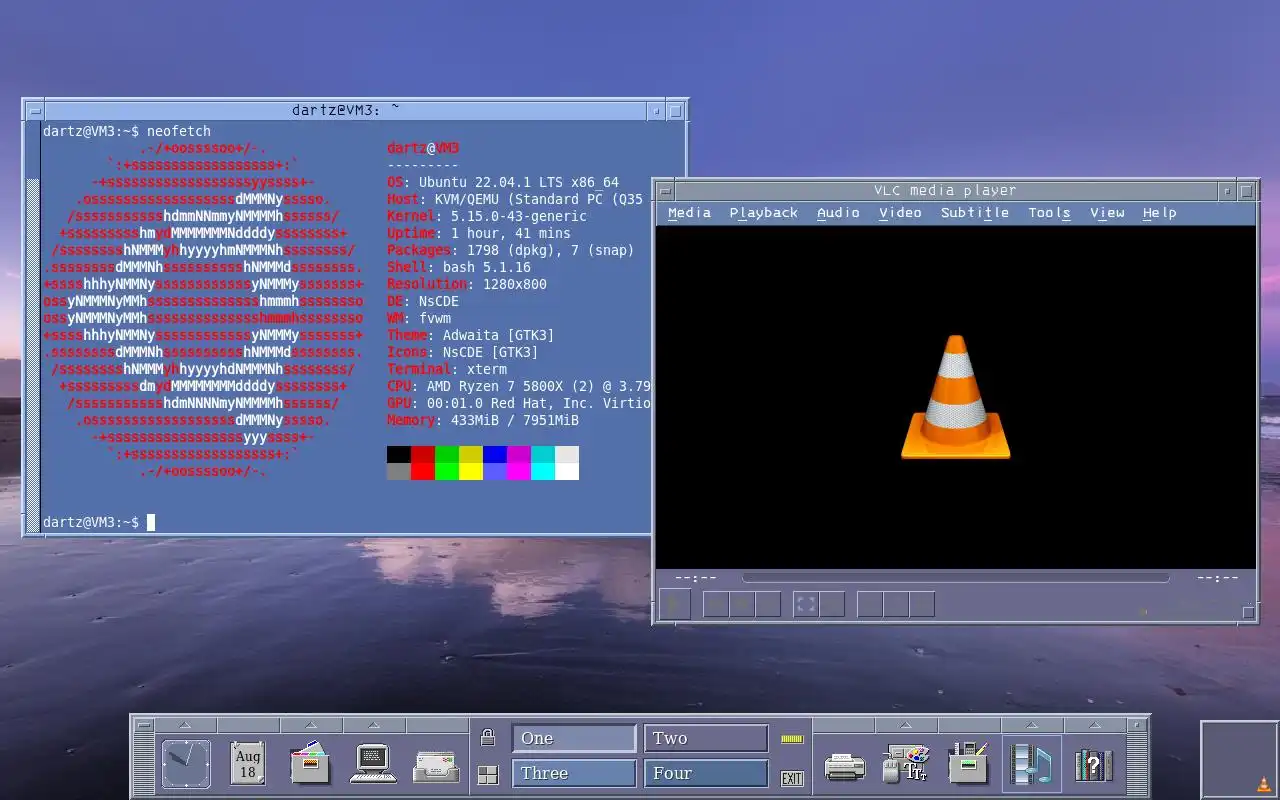Click the padlock lock-screen icon
The height and width of the screenshot is (800, 1280).
pyautogui.click(x=488, y=738)
